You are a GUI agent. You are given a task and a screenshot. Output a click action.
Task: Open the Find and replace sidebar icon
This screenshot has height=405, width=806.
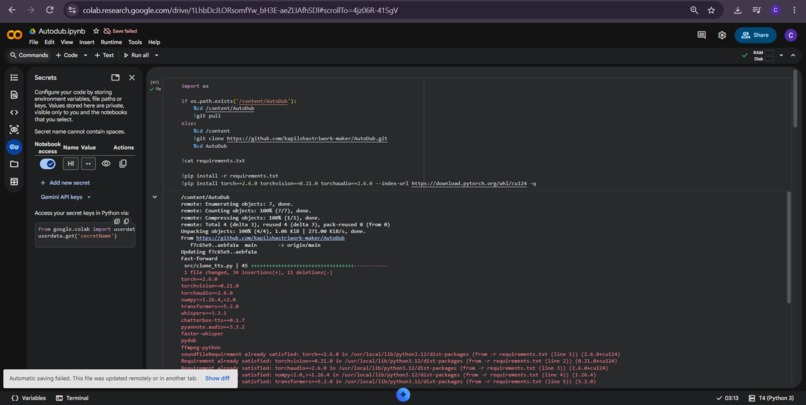tap(14, 95)
